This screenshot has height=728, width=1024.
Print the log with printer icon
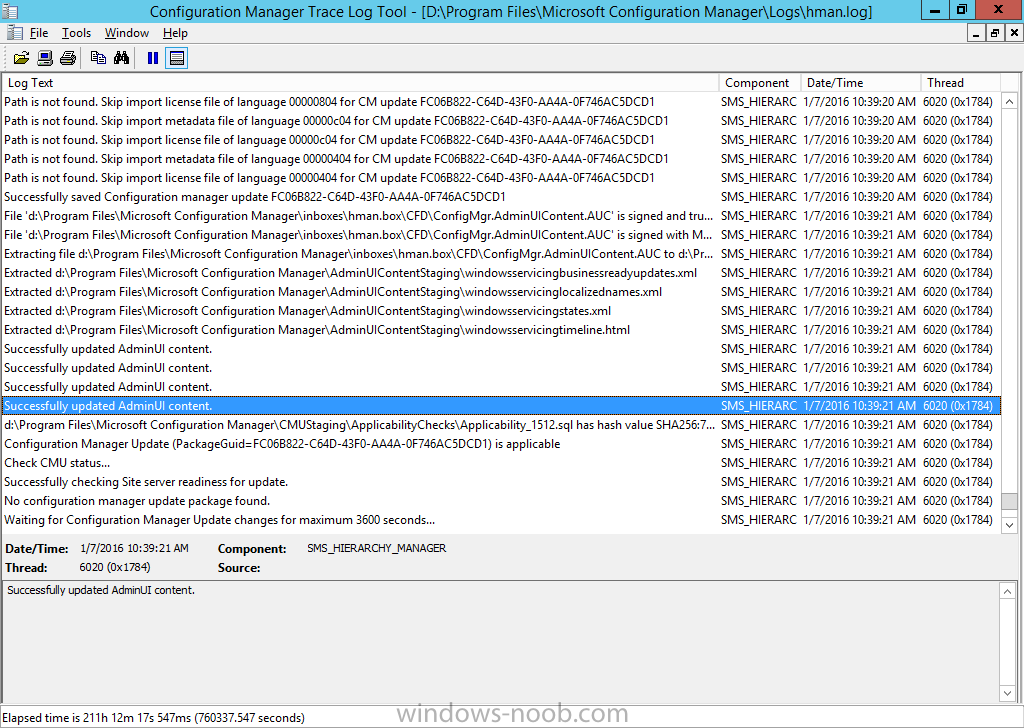click(68, 58)
